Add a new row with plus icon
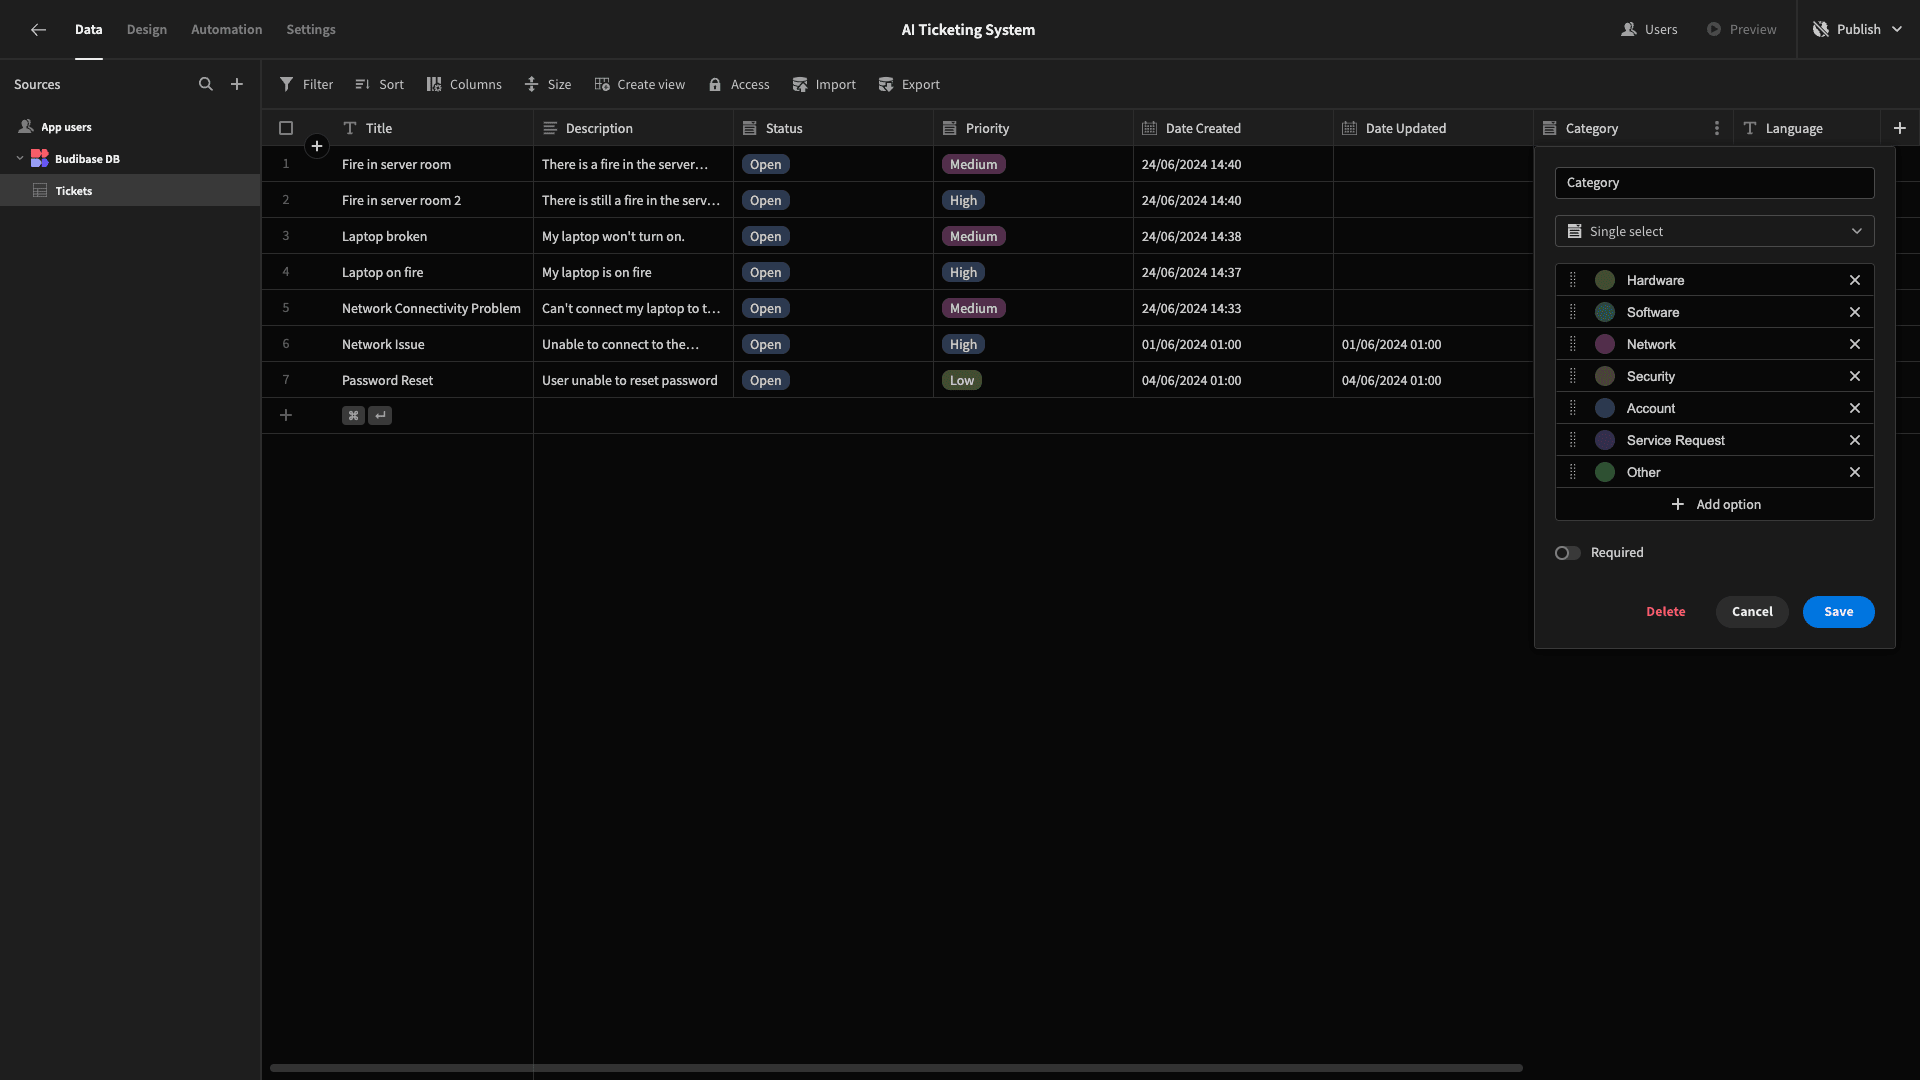 286,415
